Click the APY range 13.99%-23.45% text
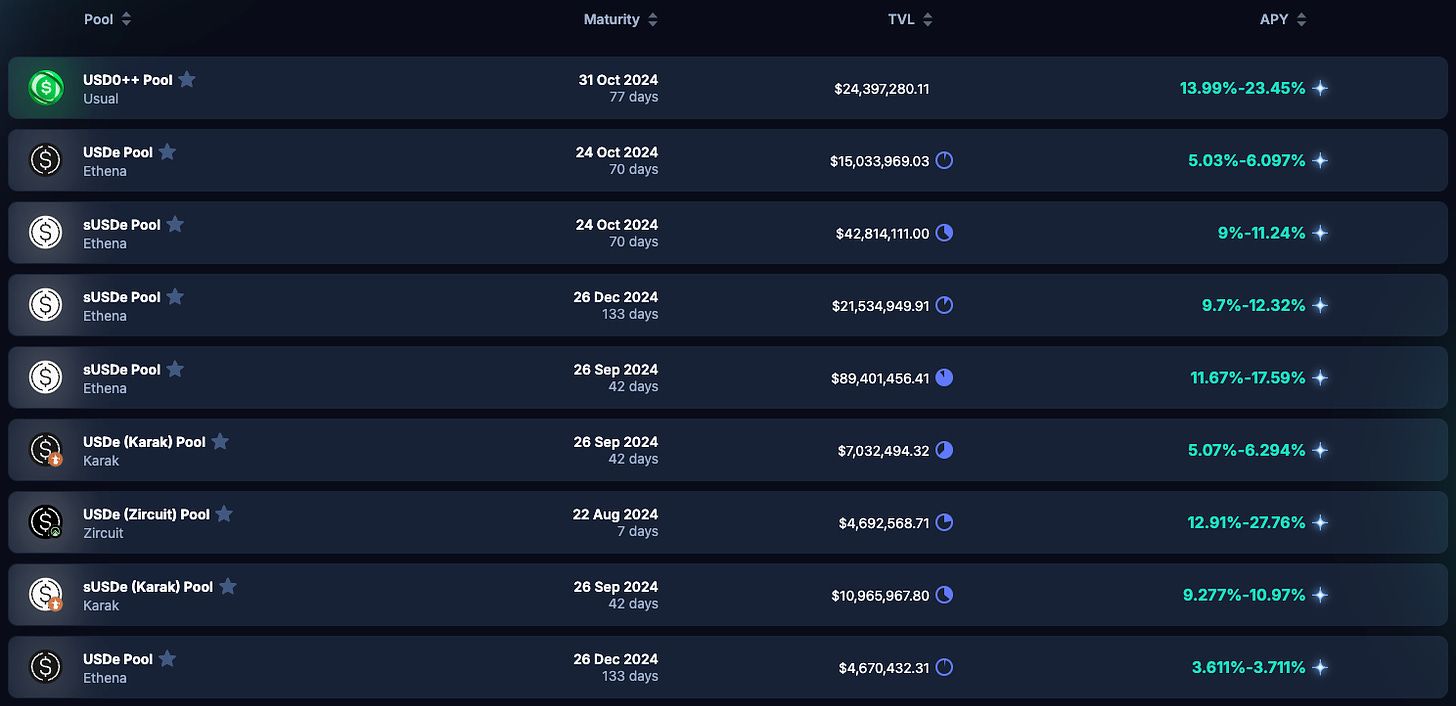This screenshot has width=1456, height=706. [1243, 88]
